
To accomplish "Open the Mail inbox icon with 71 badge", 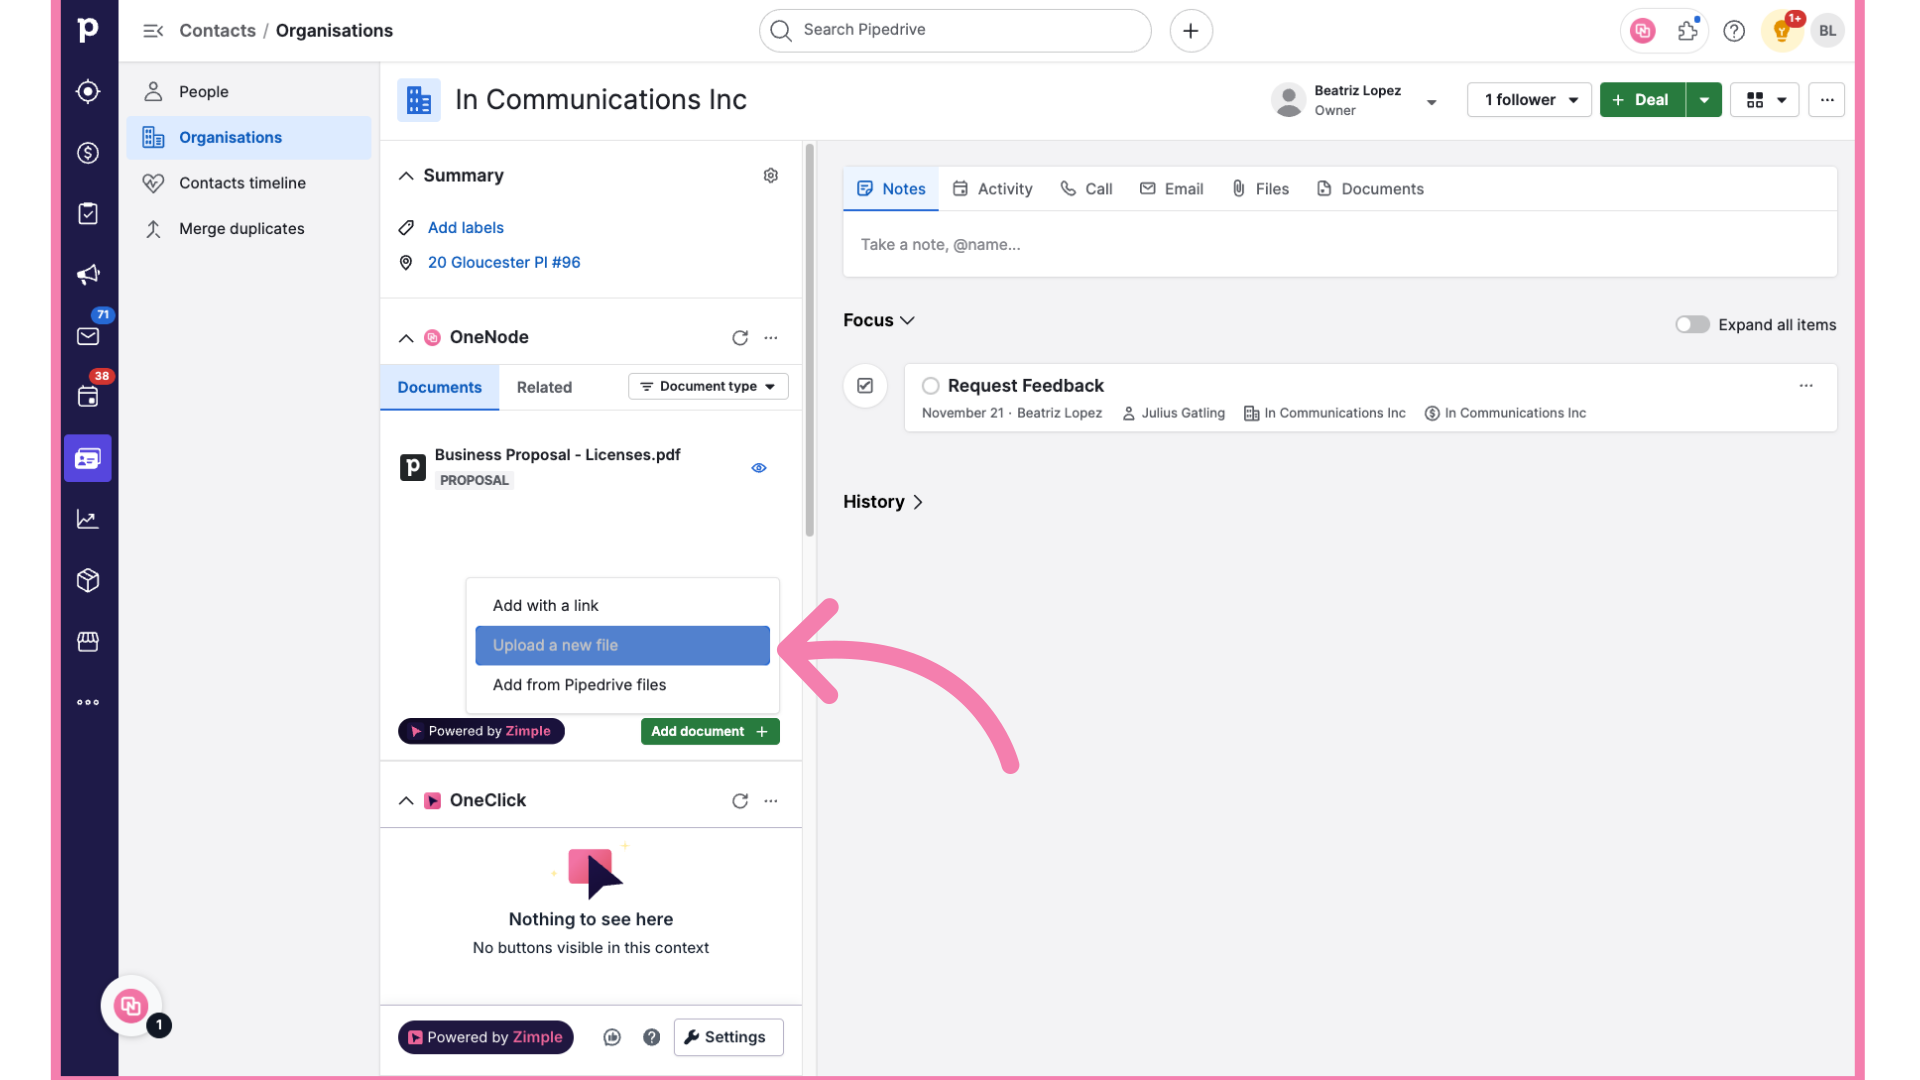I will point(88,335).
